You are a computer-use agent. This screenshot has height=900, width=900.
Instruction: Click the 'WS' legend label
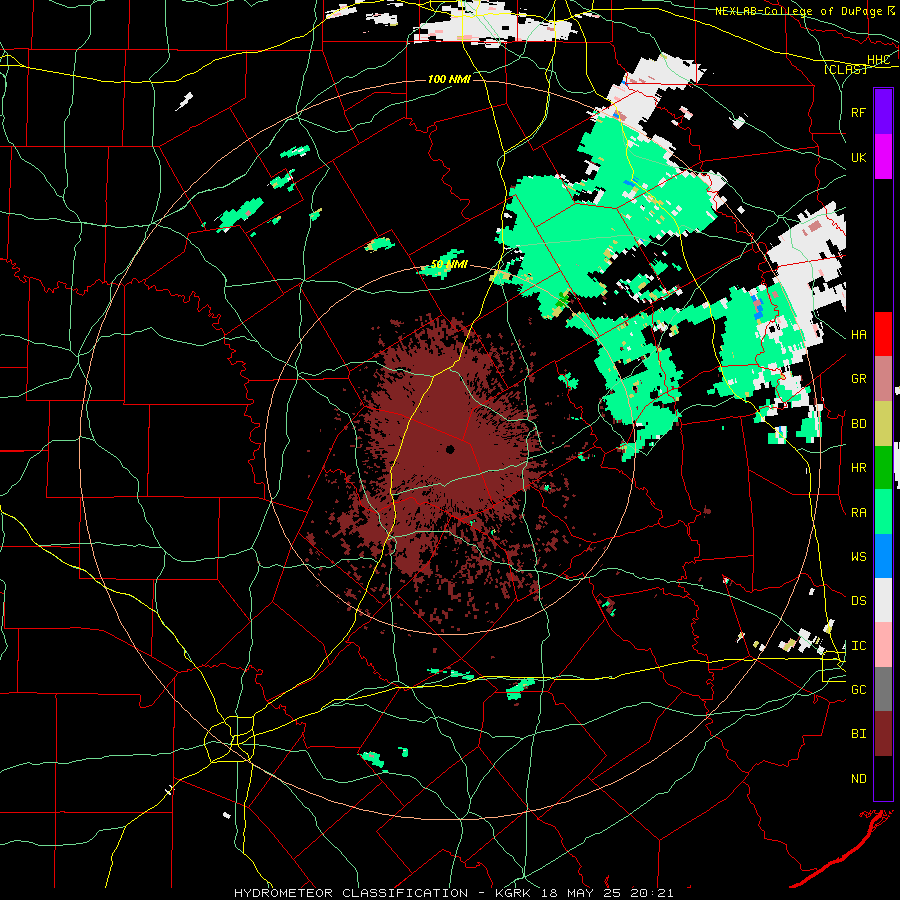coord(858,556)
